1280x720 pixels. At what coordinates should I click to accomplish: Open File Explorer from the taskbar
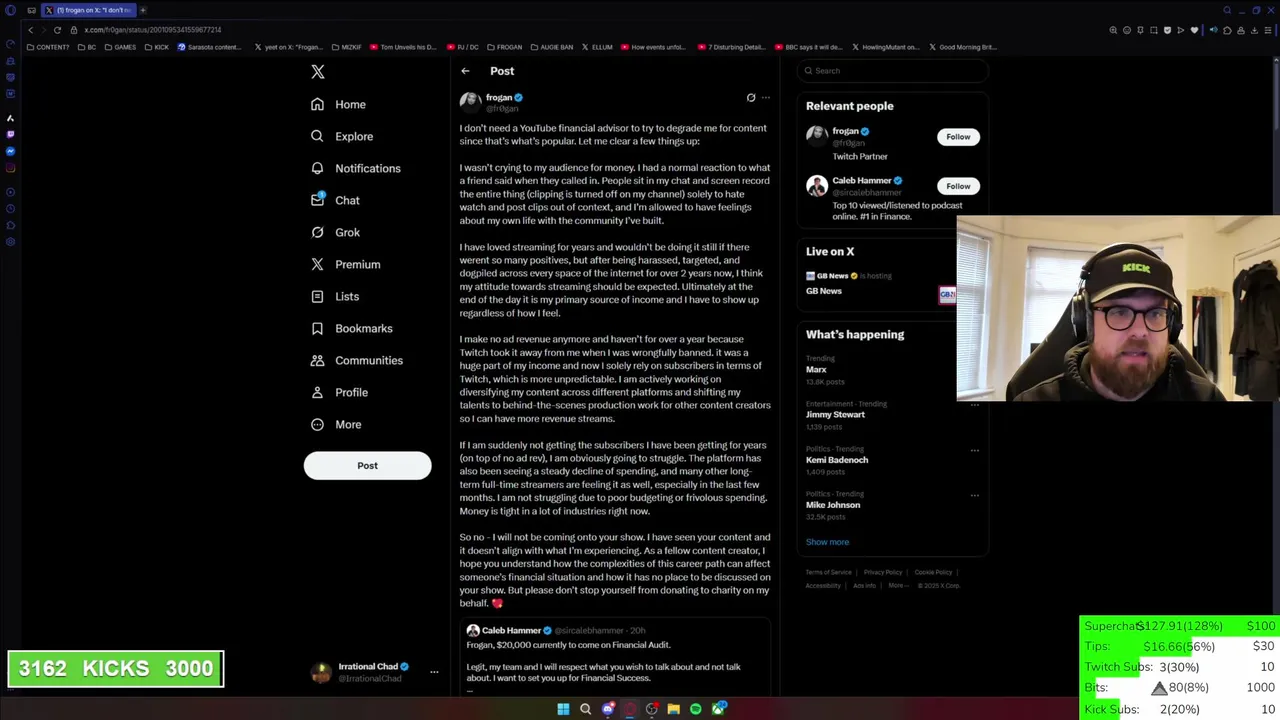click(x=674, y=709)
